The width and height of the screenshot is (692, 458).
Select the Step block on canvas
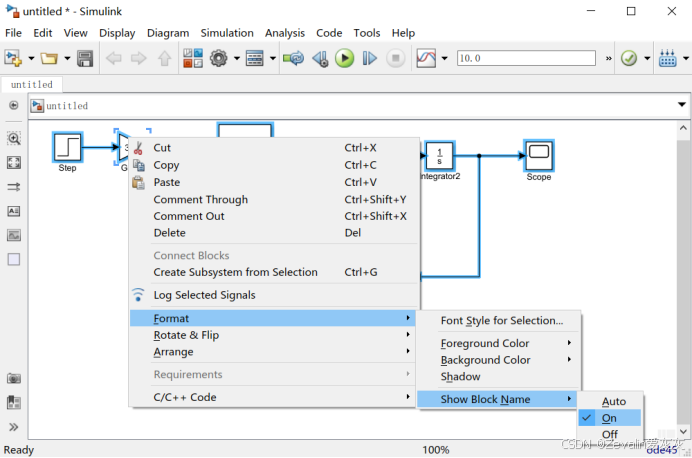click(x=67, y=147)
